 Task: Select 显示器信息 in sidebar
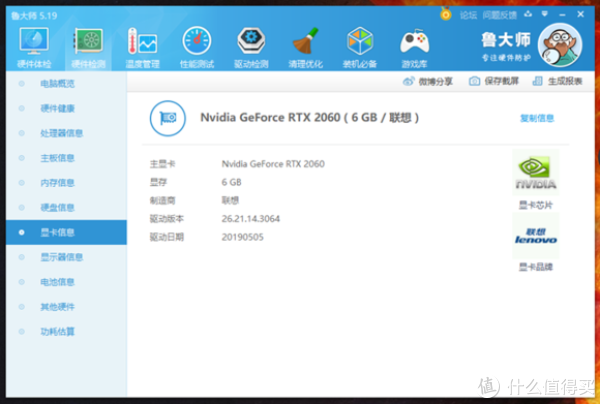click(66, 257)
